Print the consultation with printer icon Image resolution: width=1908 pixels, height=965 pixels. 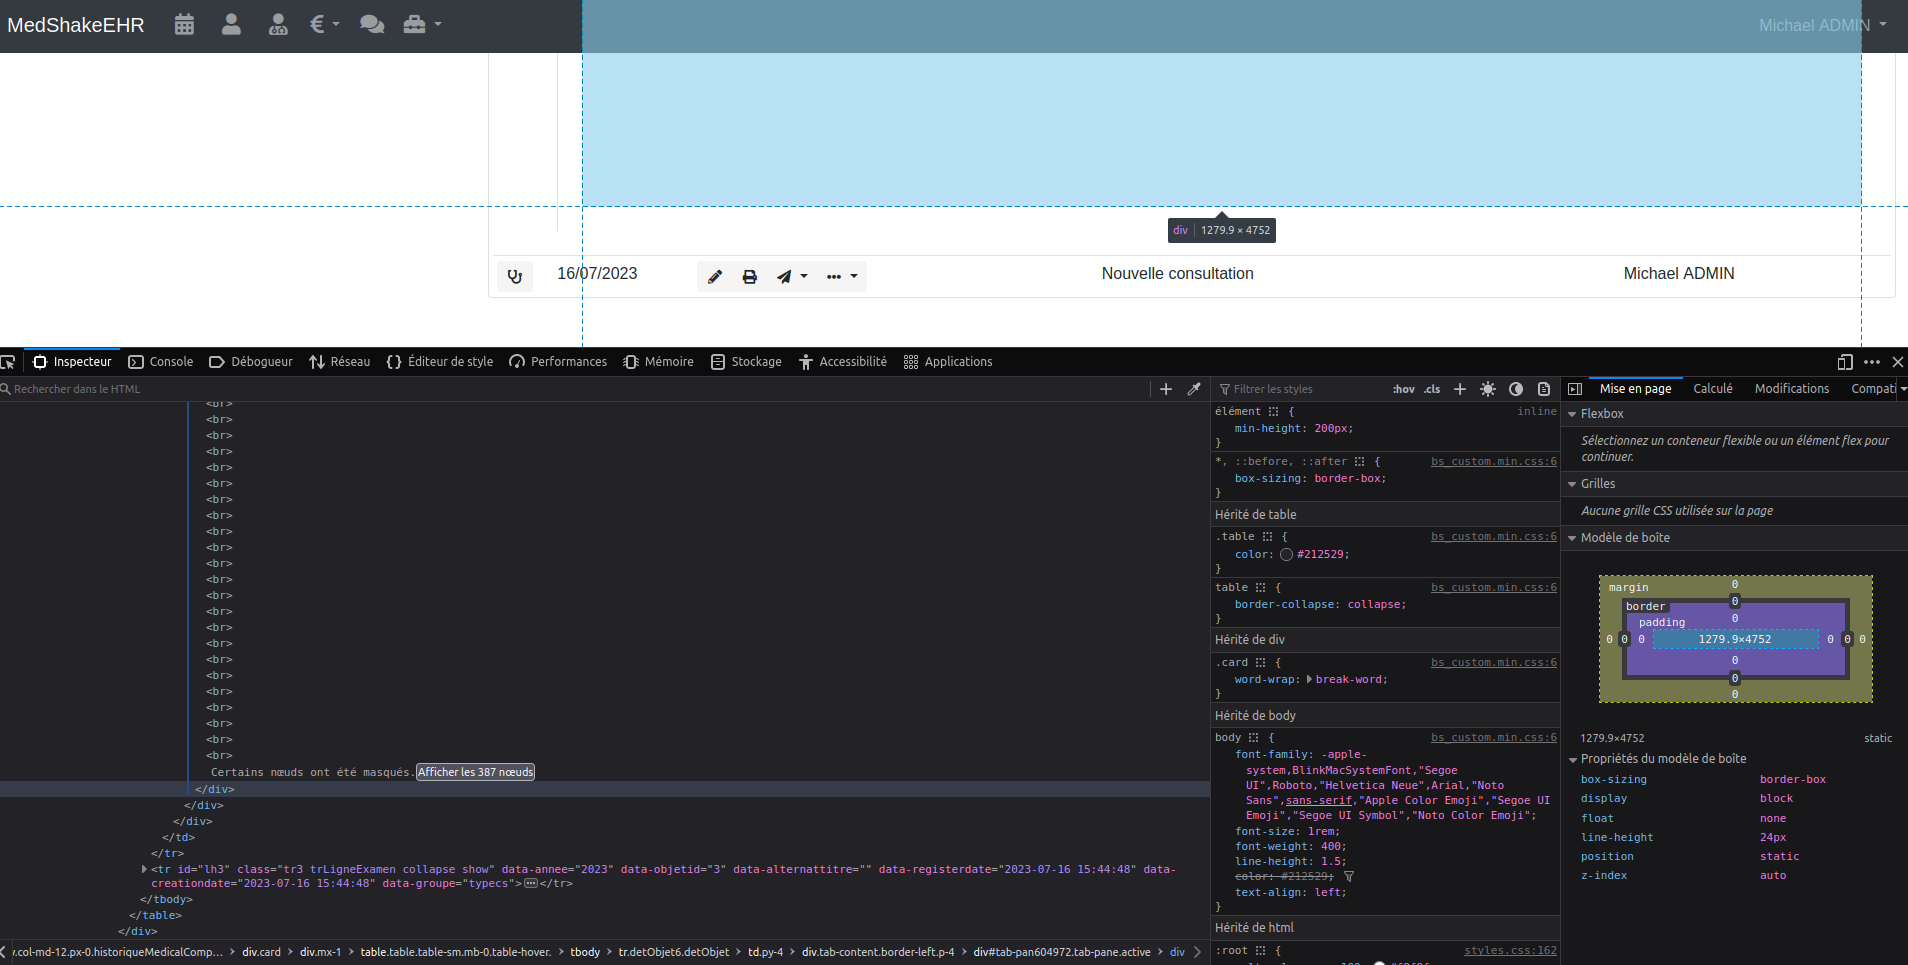pos(749,277)
